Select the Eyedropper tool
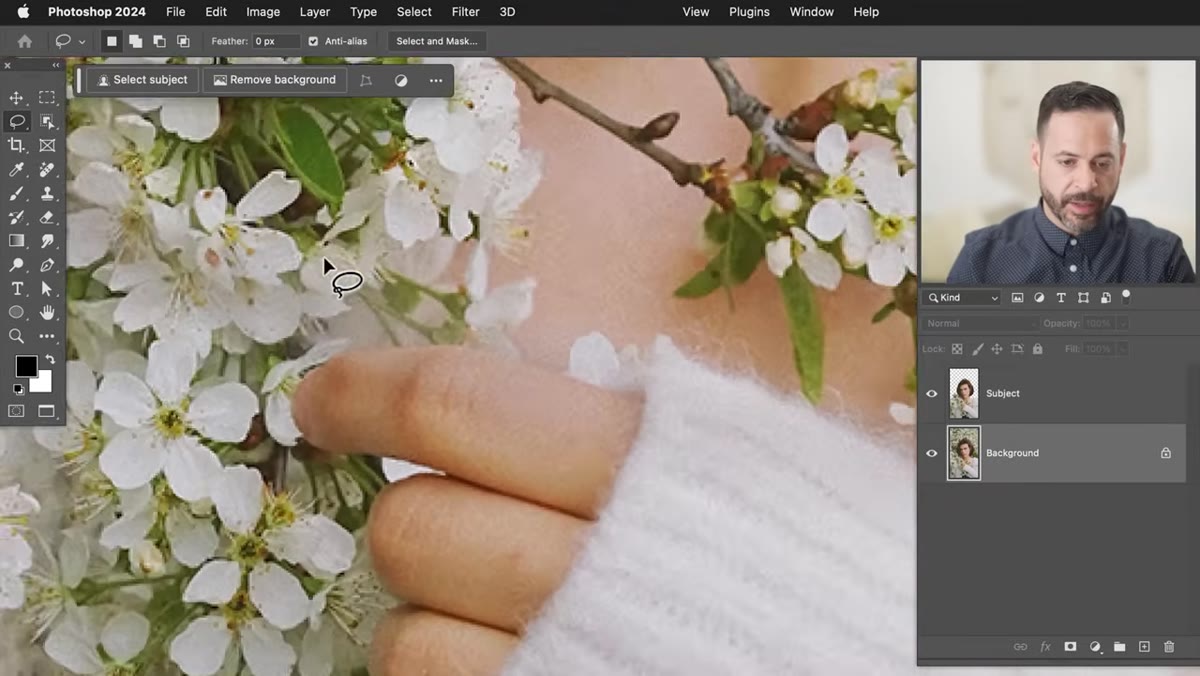 [x=17, y=170]
